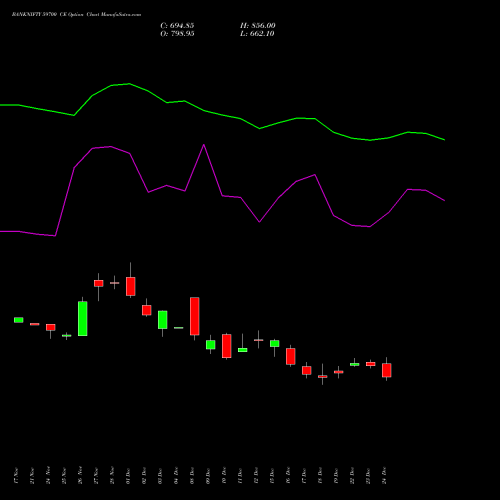Click the 28 Nov date label
The height and width of the screenshot is (500, 500).
(x=112, y=475)
